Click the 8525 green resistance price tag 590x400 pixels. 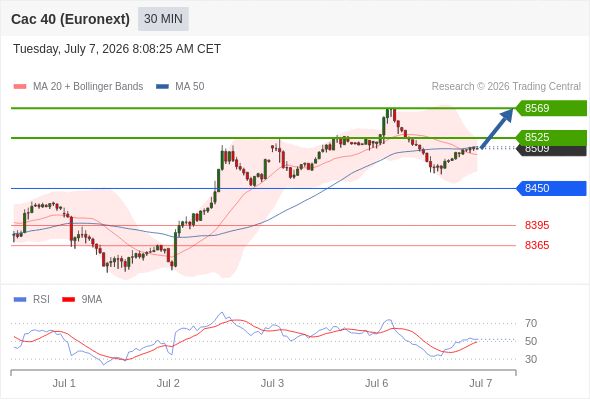(x=551, y=137)
